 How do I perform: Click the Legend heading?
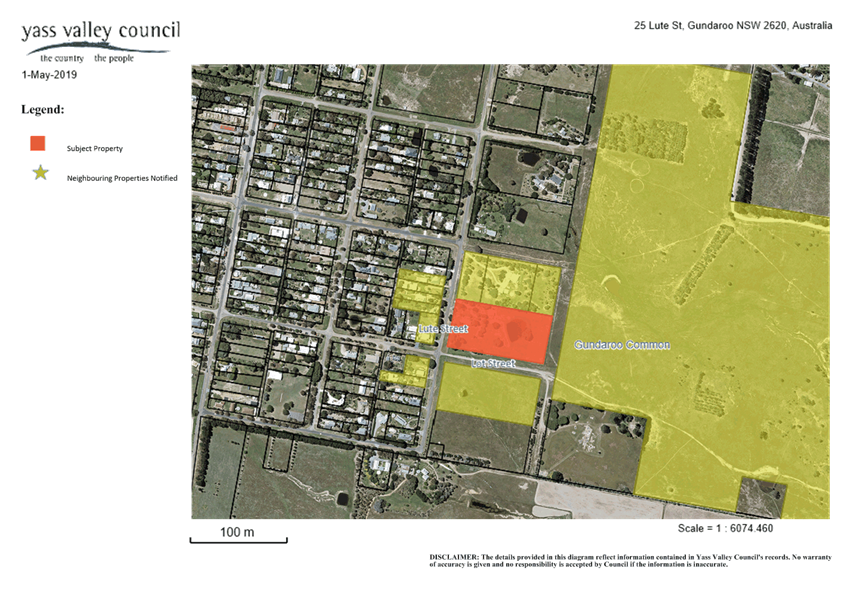point(41,108)
